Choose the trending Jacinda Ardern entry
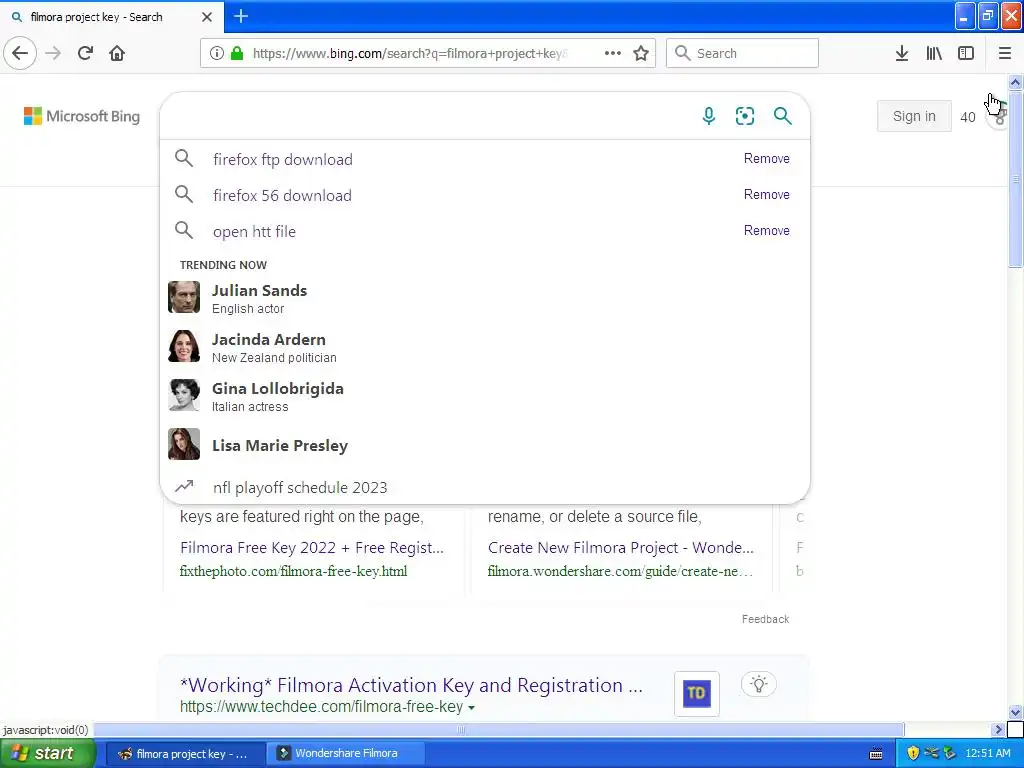Viewport: 1024px width, 768px height. 485,347
